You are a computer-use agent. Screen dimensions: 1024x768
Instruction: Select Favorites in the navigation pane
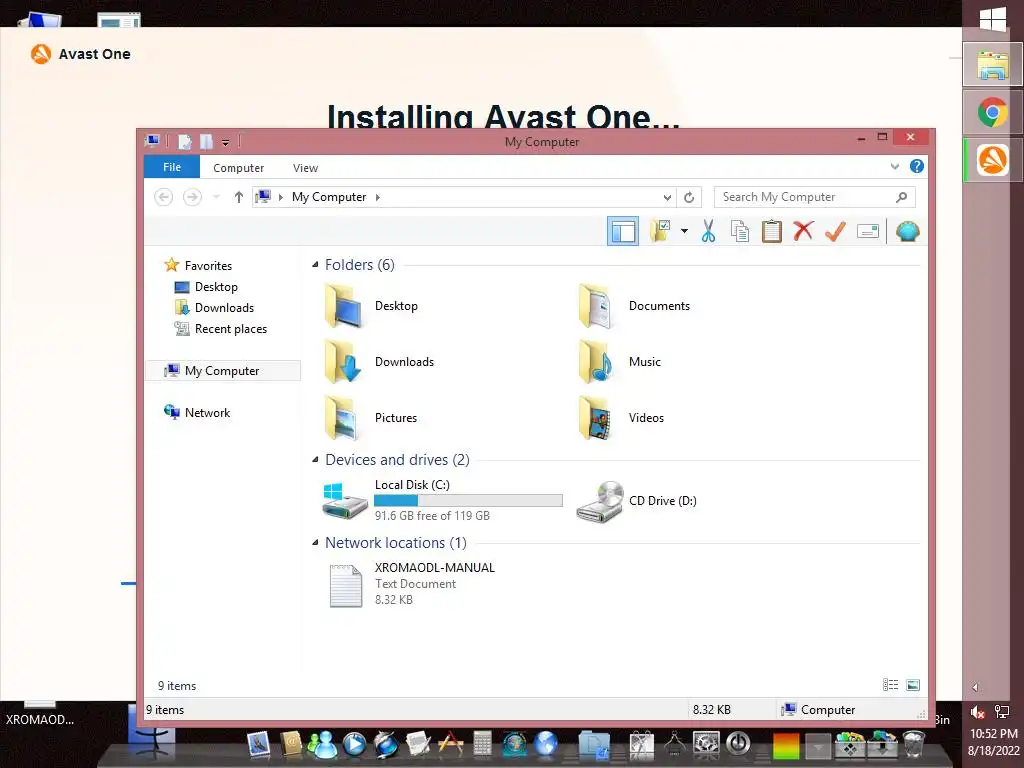(198, 265)
